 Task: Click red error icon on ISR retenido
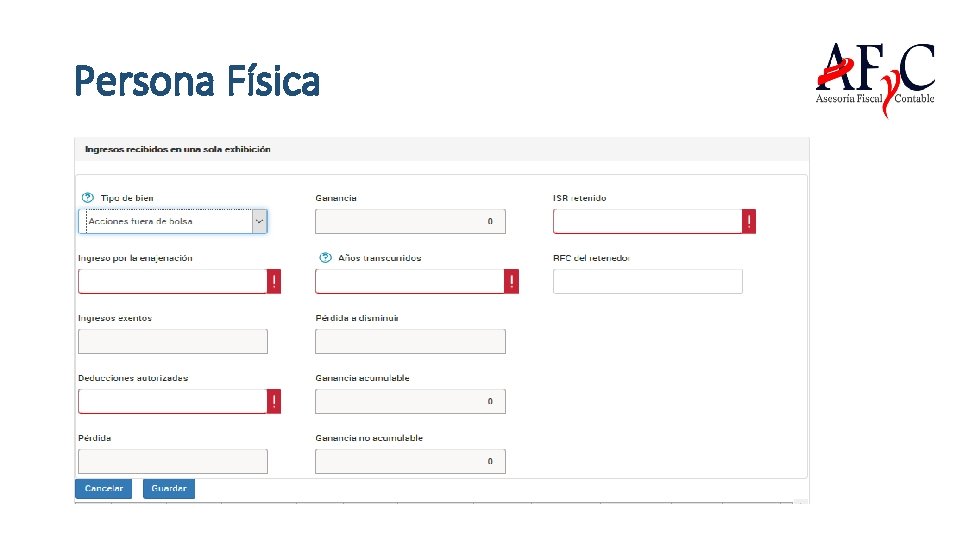point(749,221)
